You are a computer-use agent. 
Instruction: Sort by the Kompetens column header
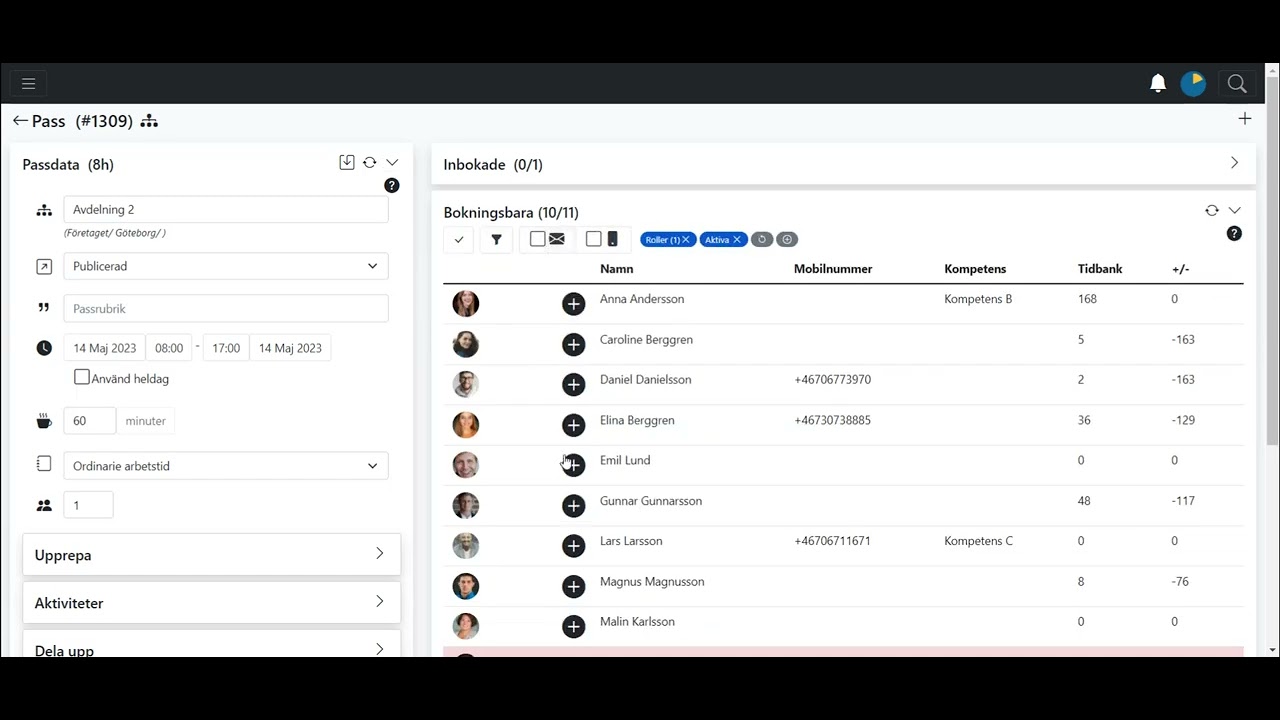pos(975,269)
